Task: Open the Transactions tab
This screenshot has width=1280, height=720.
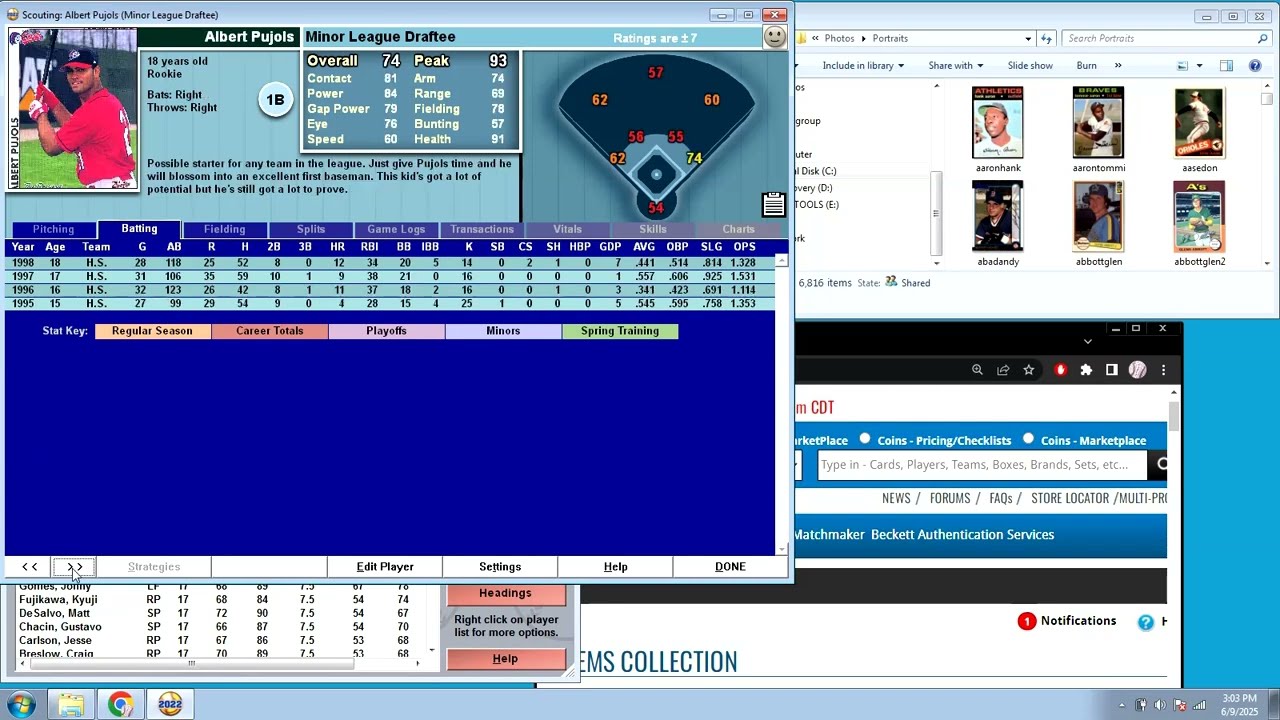Action: [482, 230]
